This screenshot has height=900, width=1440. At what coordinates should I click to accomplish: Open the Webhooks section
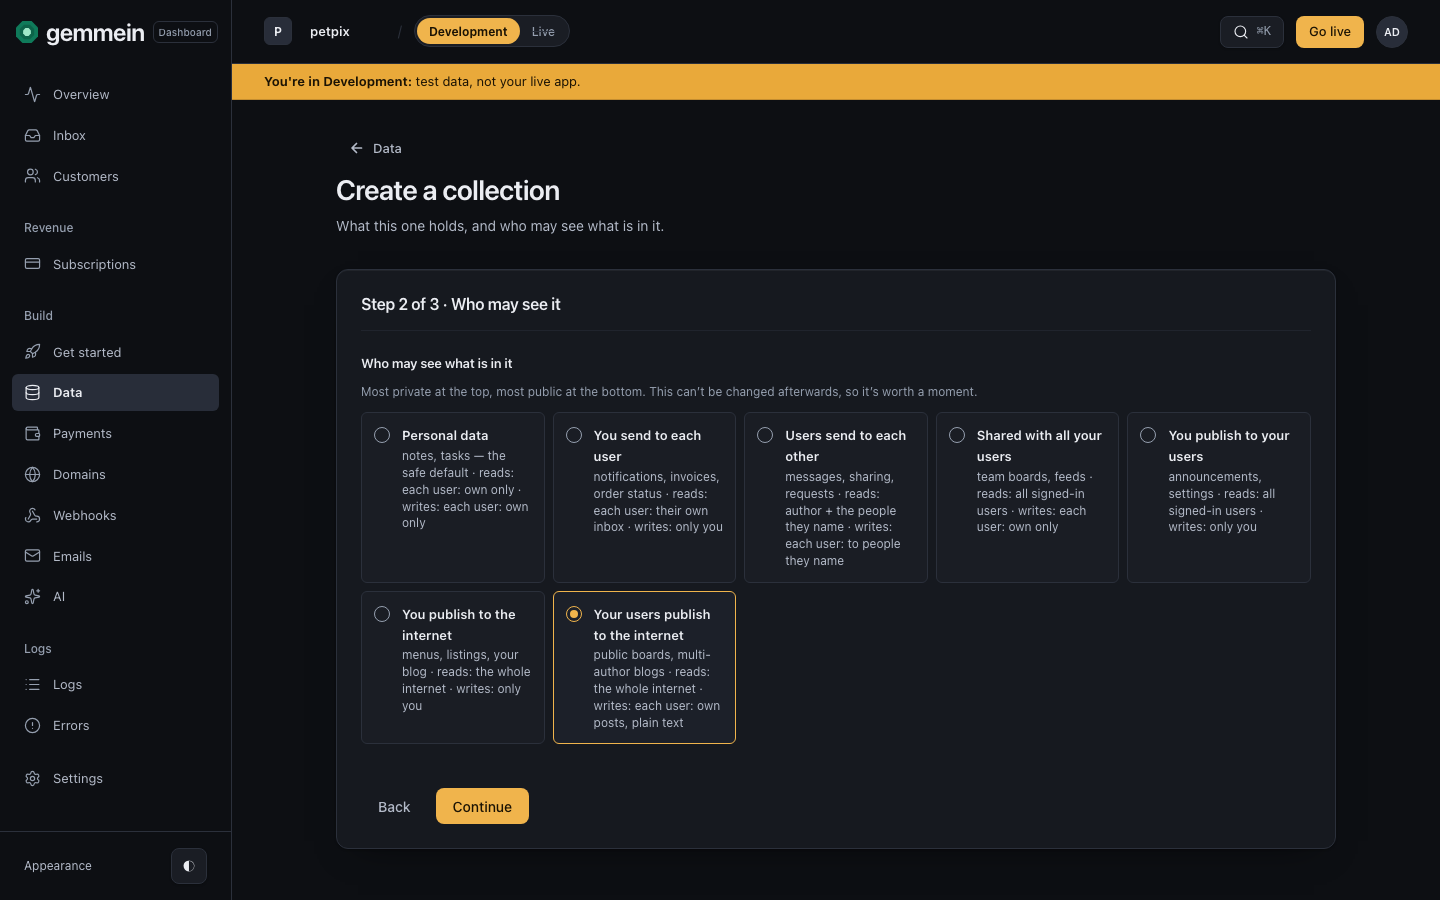point(115,515)
